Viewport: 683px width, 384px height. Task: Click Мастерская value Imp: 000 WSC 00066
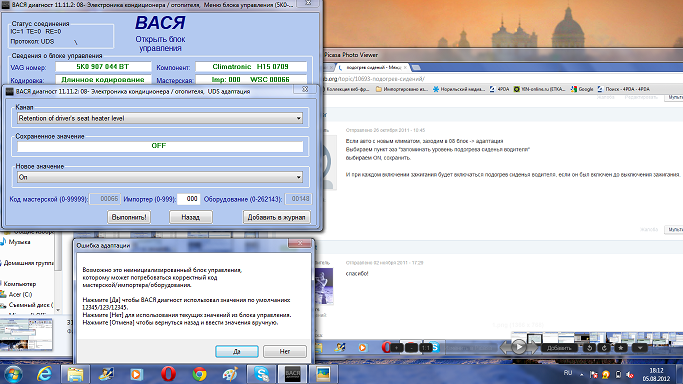pyautogui.click(x=251, y=80)
